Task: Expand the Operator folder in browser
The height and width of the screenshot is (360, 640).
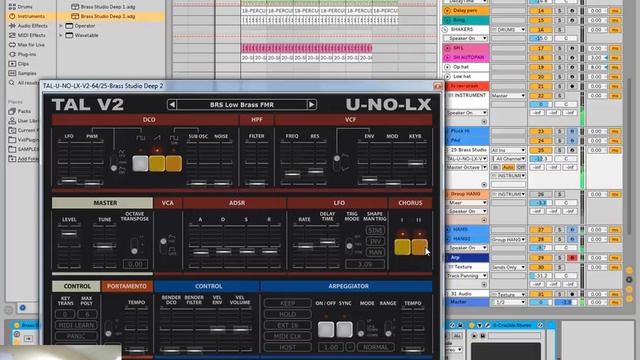Action: coord(61,26)
